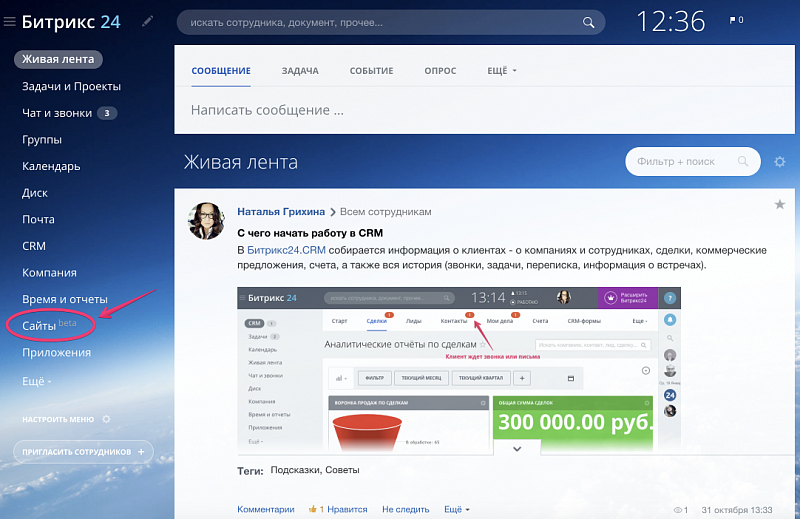Open Календарь from left menu
The width and height of the screenshot is (800, 519).
51,166
